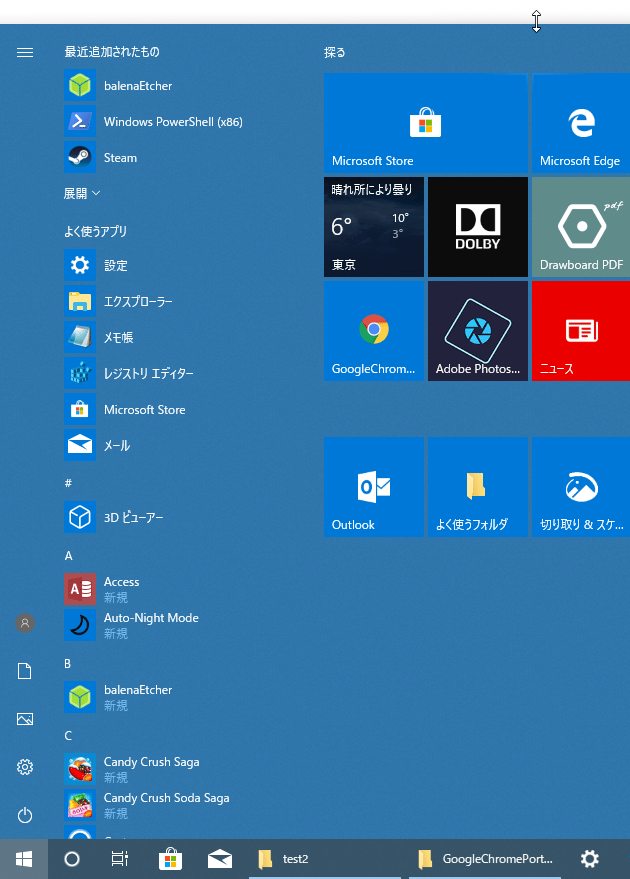Click the Windows Start button
This screenshot has height=879, width=630.
pos(24,859)
